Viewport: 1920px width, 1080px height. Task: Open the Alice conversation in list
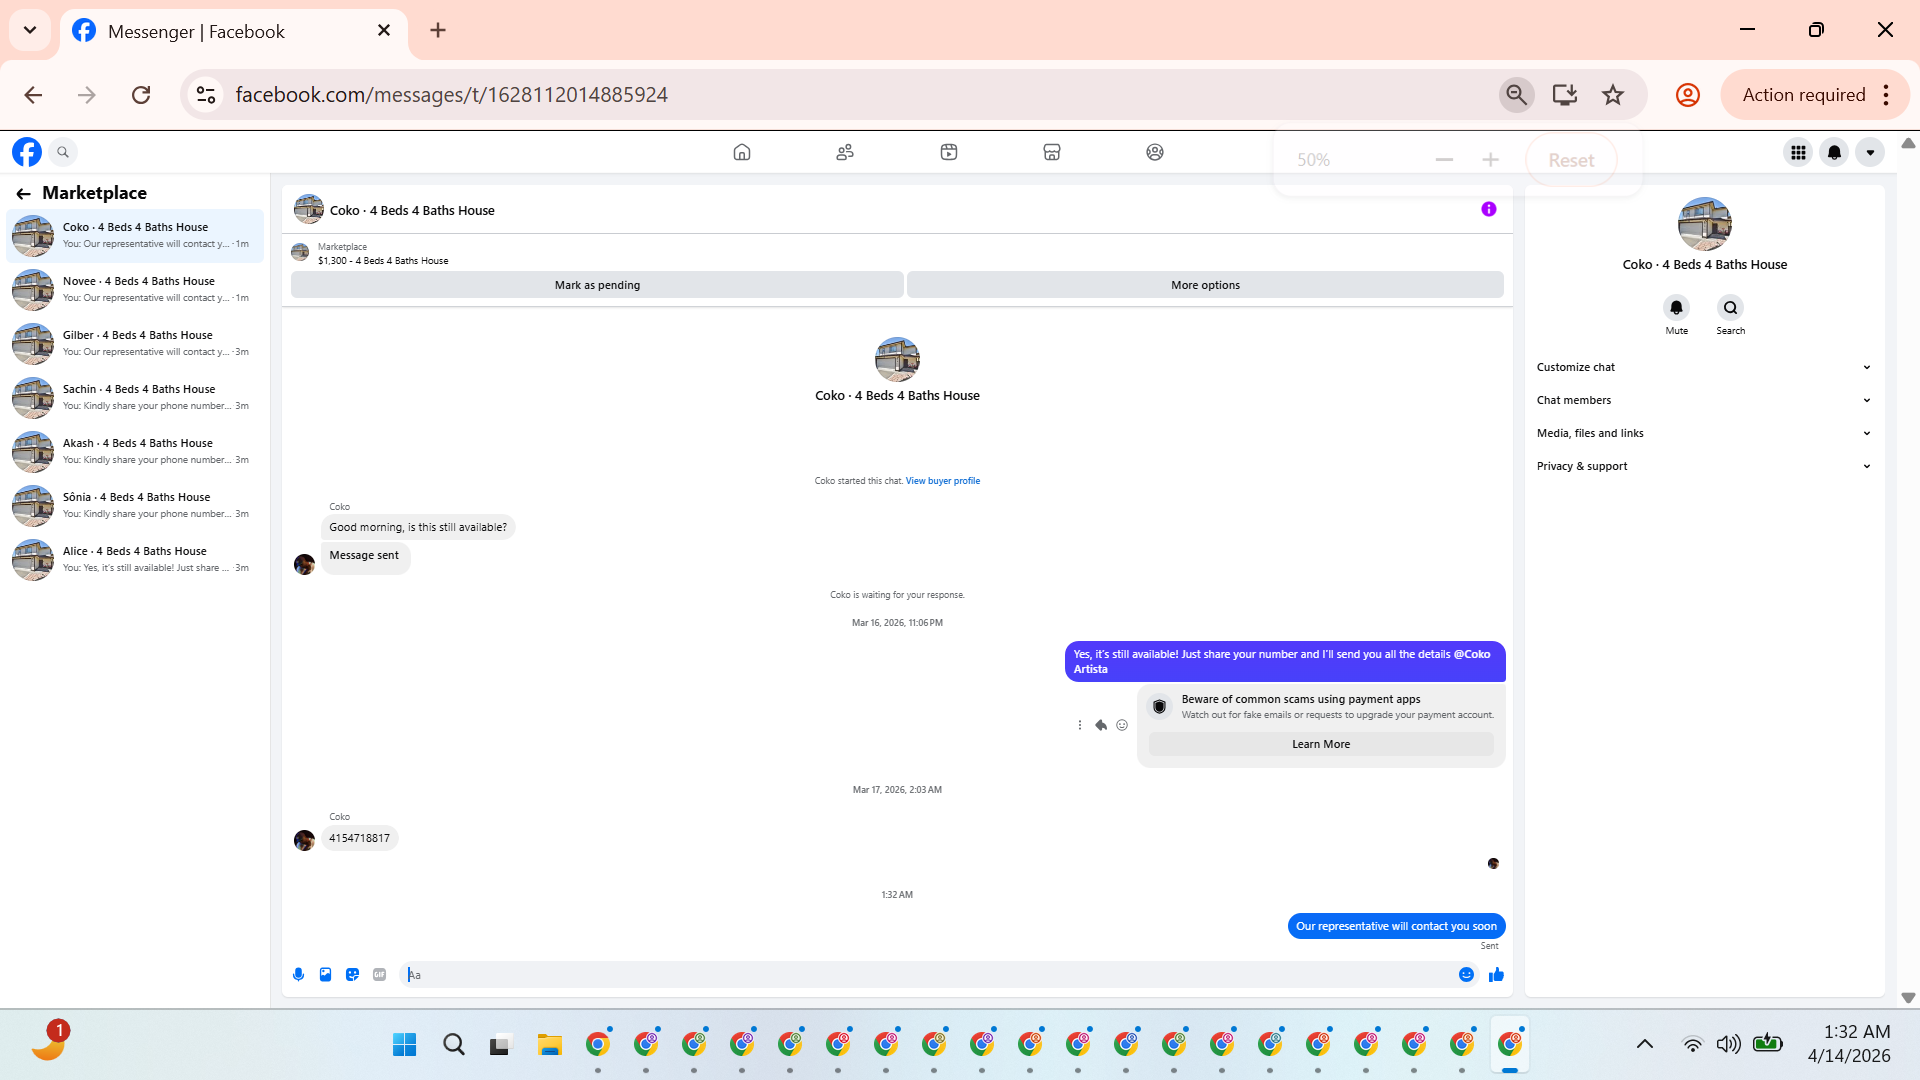135,559
